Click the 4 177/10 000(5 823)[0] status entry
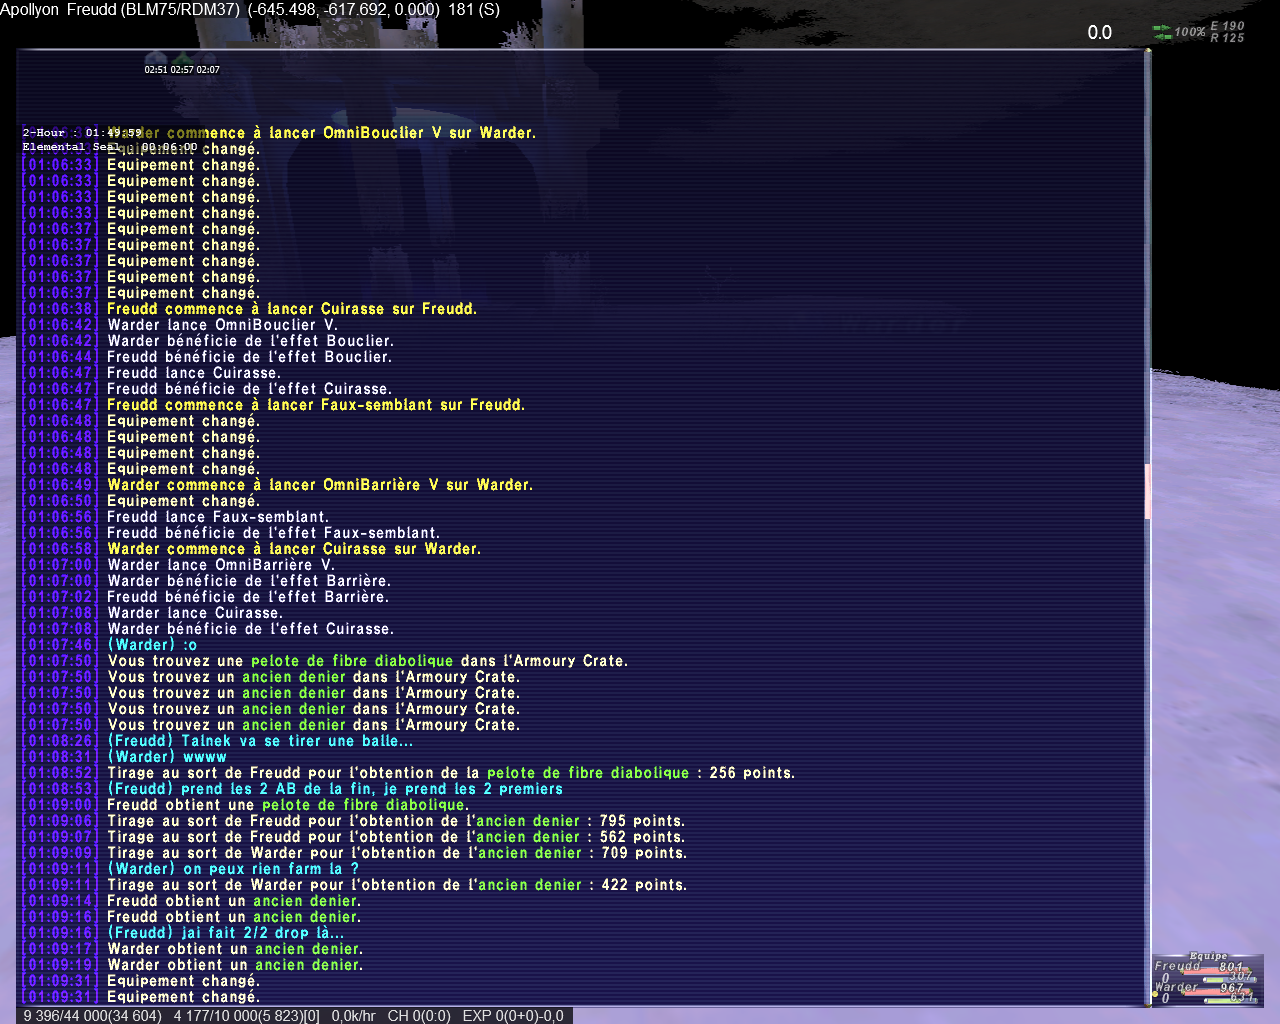This screenshot has height=1024, width=1280. (x=246, y=1016)
